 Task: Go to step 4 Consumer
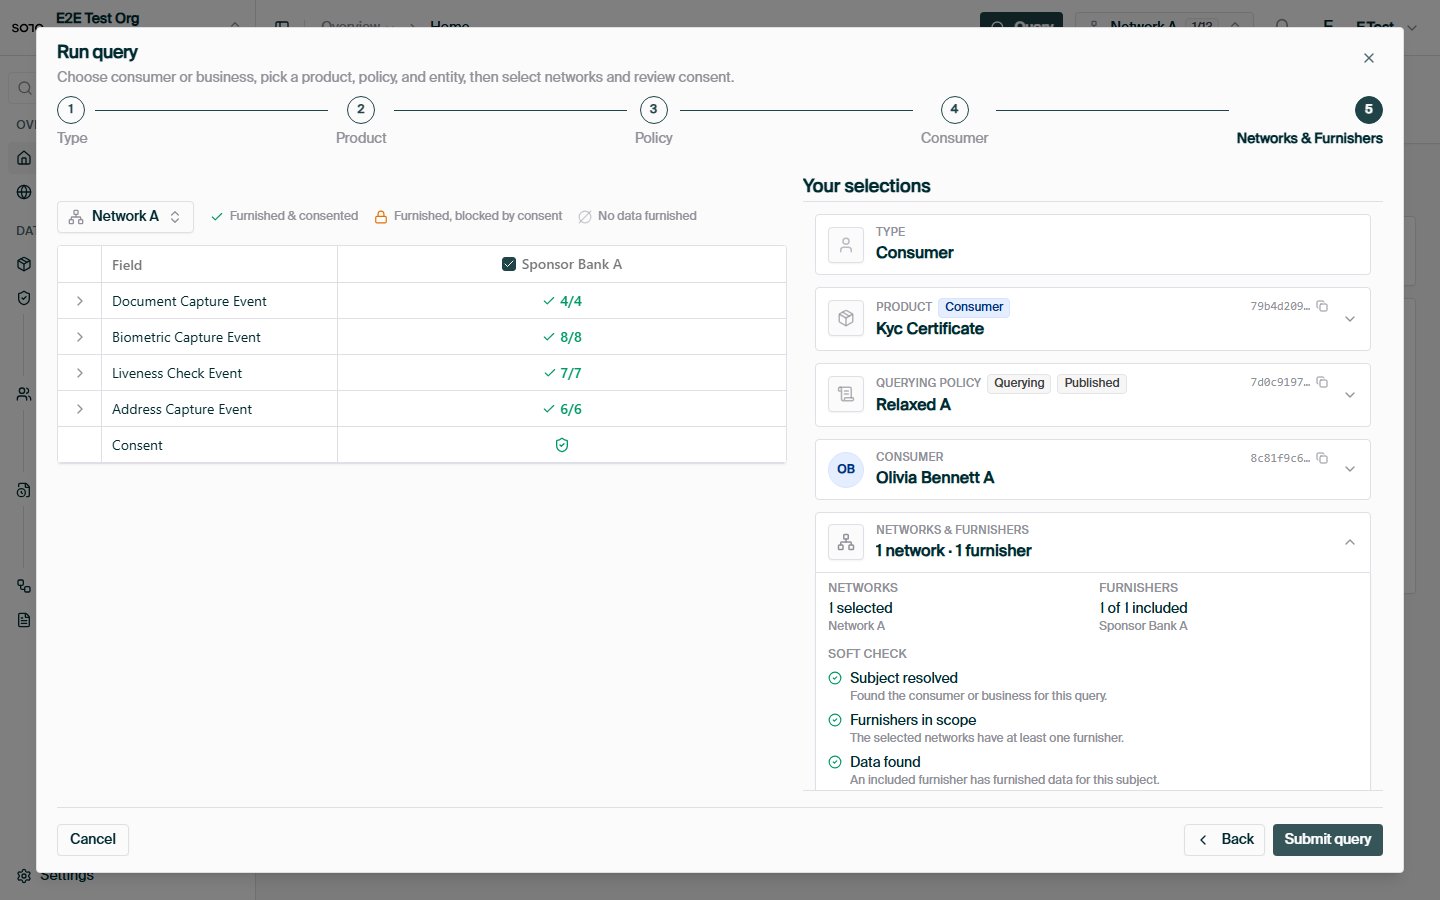954,109
